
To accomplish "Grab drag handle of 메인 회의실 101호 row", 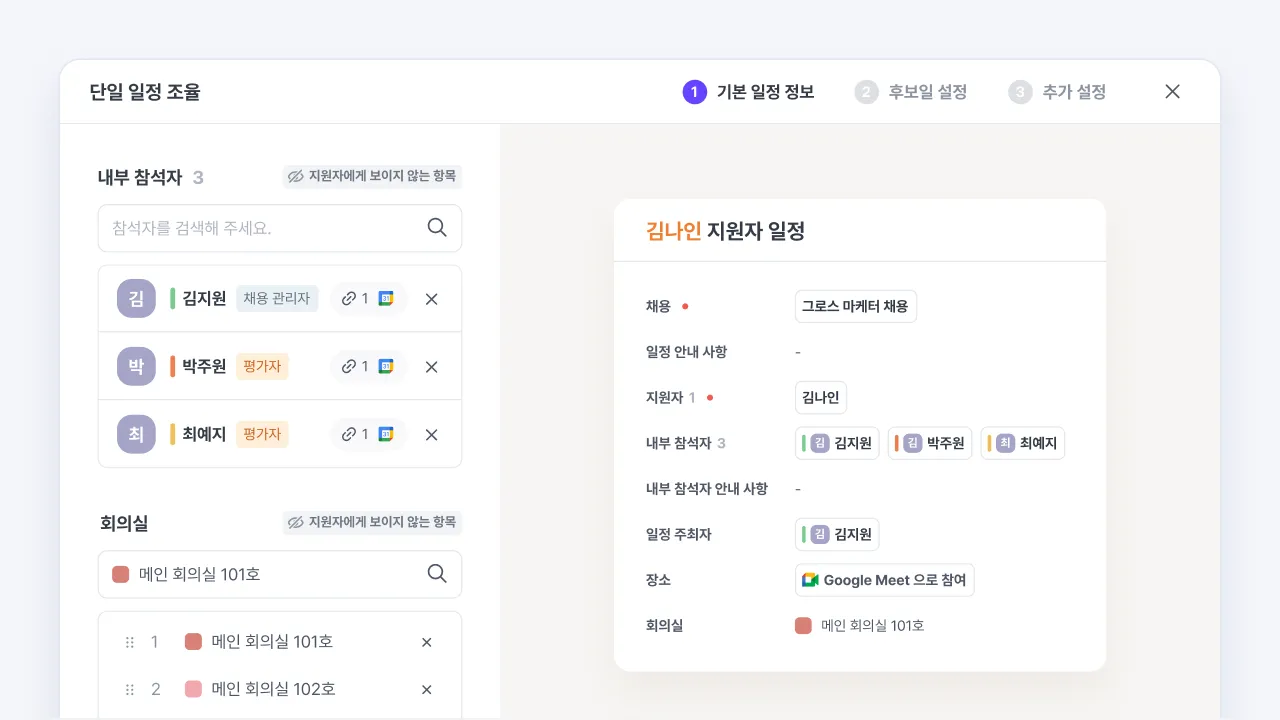I will click(129, 642).
